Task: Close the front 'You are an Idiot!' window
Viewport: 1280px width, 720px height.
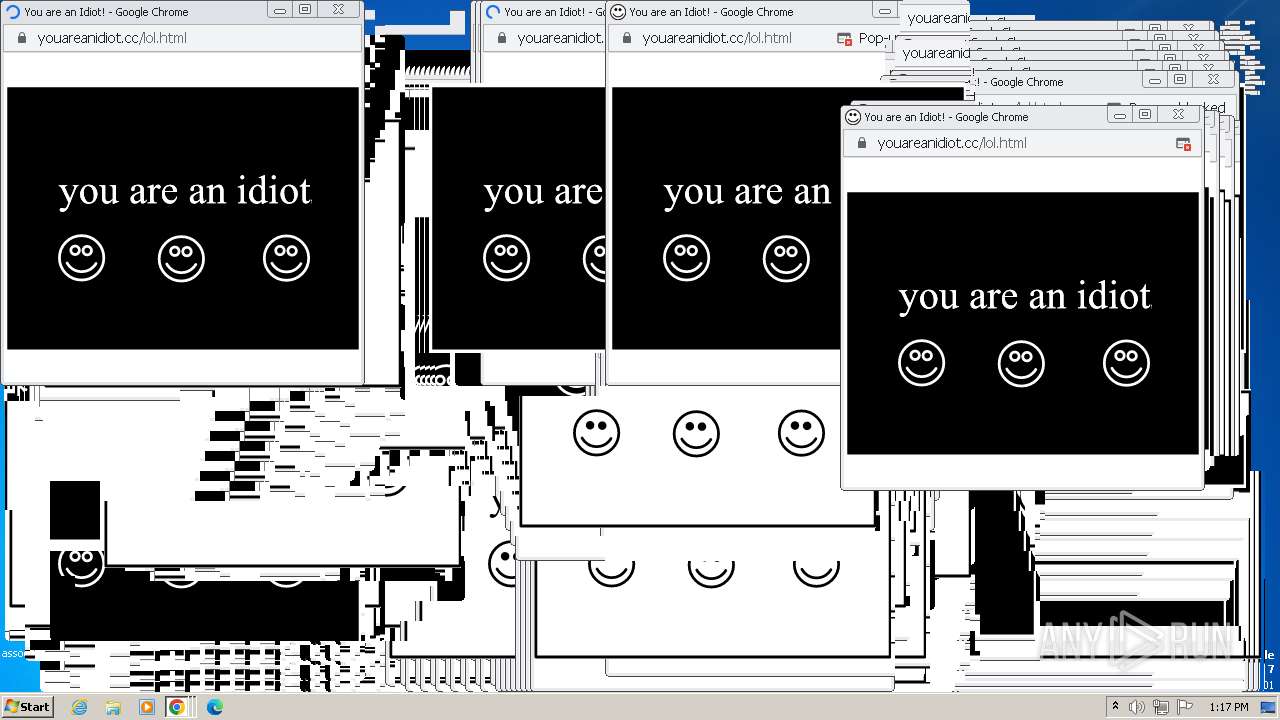Action: 1179,114
